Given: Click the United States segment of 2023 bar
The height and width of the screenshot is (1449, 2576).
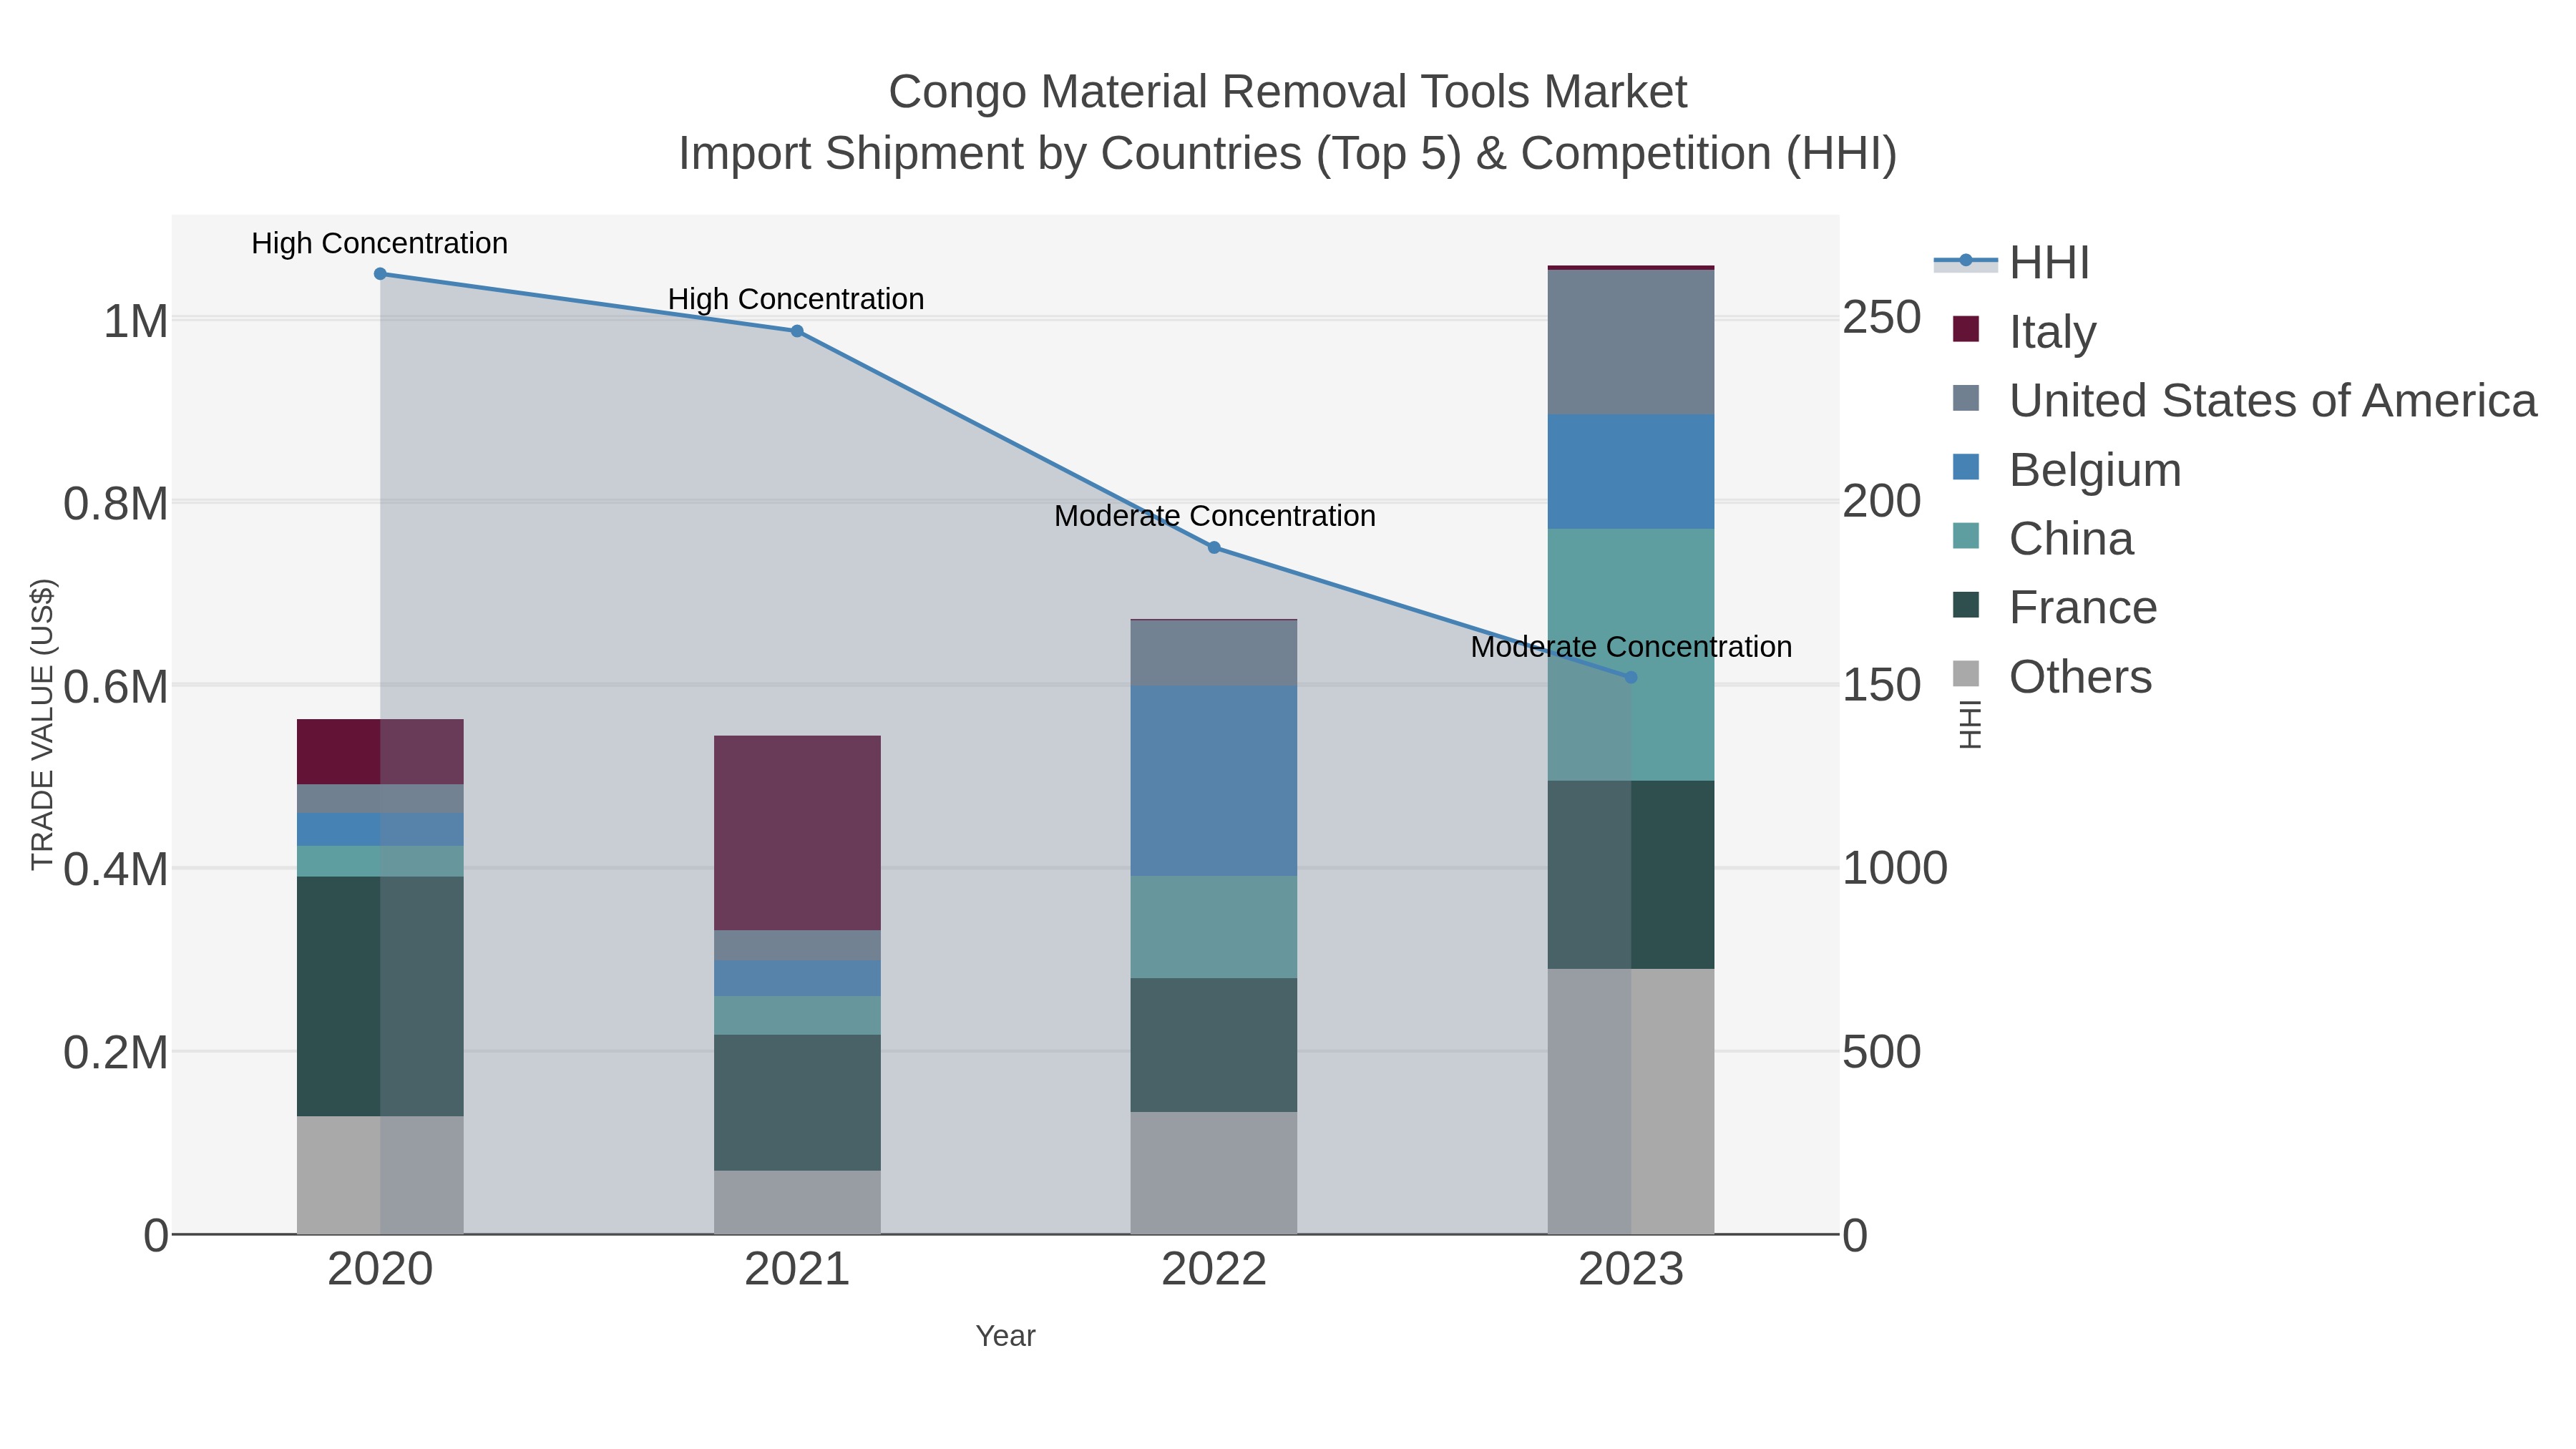Looking at the screenshot, I should 1631,342.
